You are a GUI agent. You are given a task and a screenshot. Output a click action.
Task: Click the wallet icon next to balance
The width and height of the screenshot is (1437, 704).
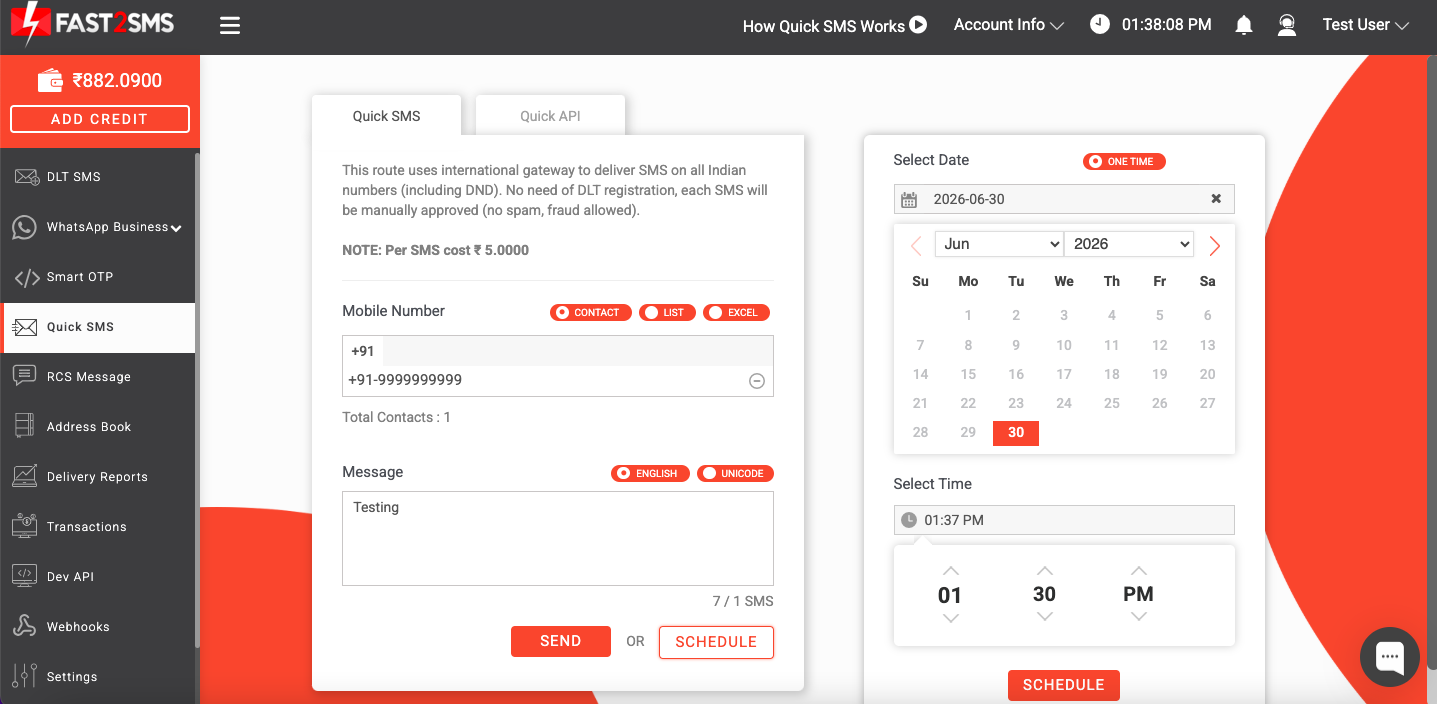pos(51,80)
